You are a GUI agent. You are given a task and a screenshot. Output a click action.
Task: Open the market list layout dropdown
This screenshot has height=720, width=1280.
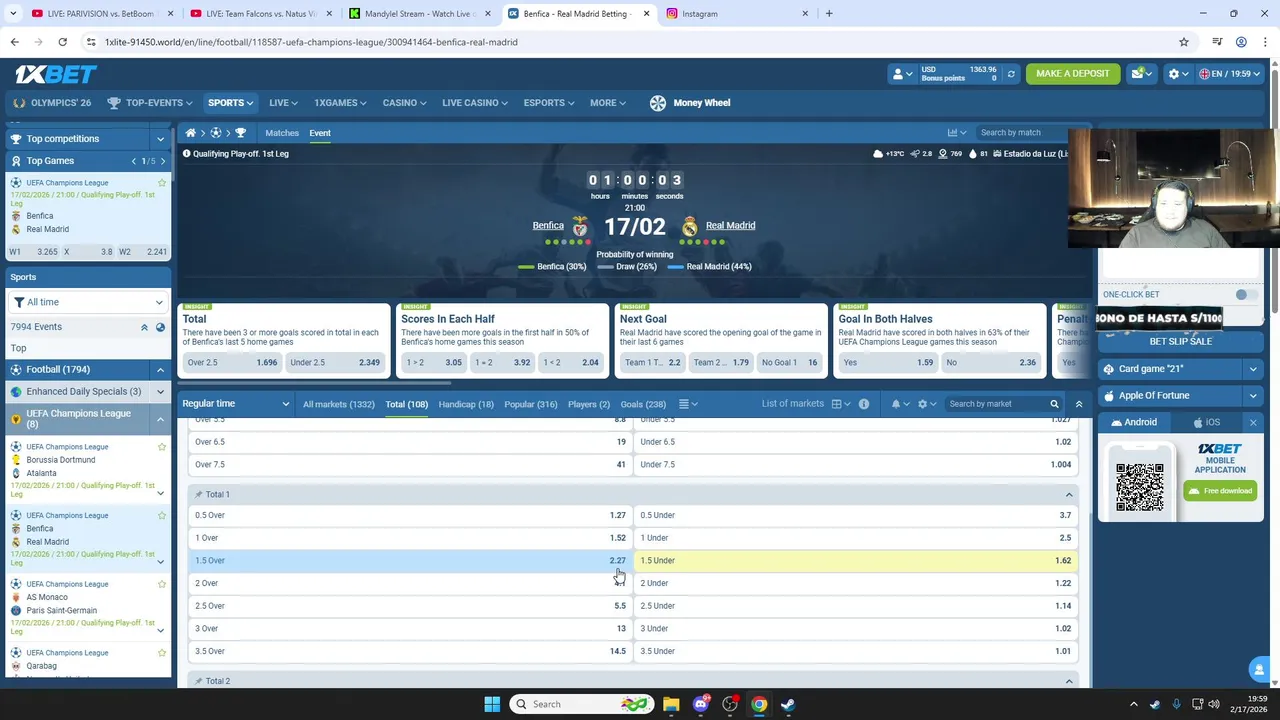coord(840,404)
